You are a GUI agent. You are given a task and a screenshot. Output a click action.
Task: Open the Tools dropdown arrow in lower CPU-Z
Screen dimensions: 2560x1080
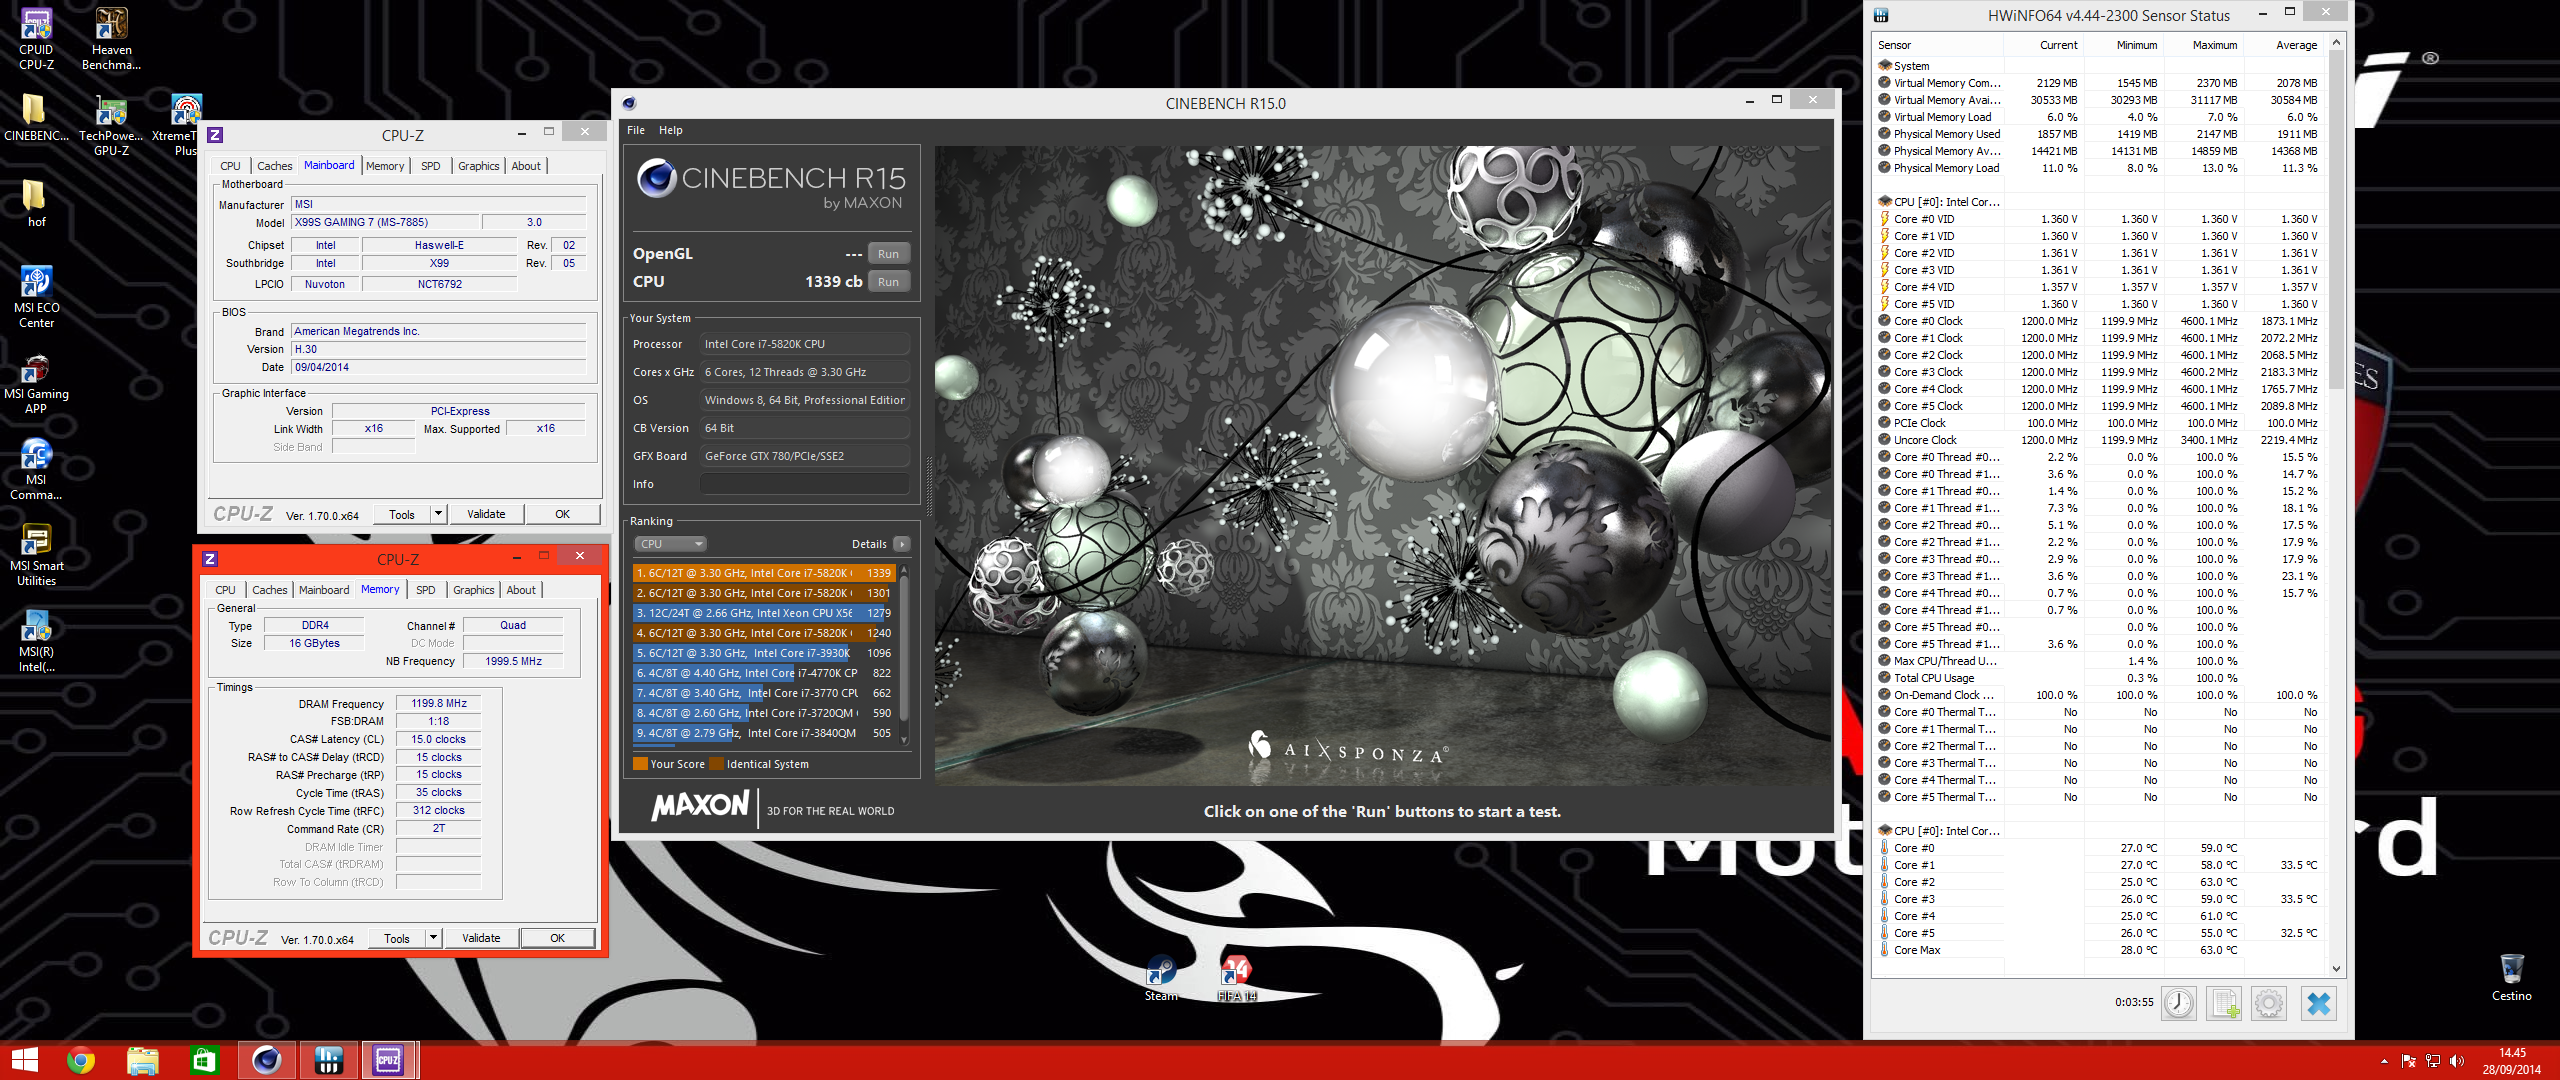click(x=433, y=938)
